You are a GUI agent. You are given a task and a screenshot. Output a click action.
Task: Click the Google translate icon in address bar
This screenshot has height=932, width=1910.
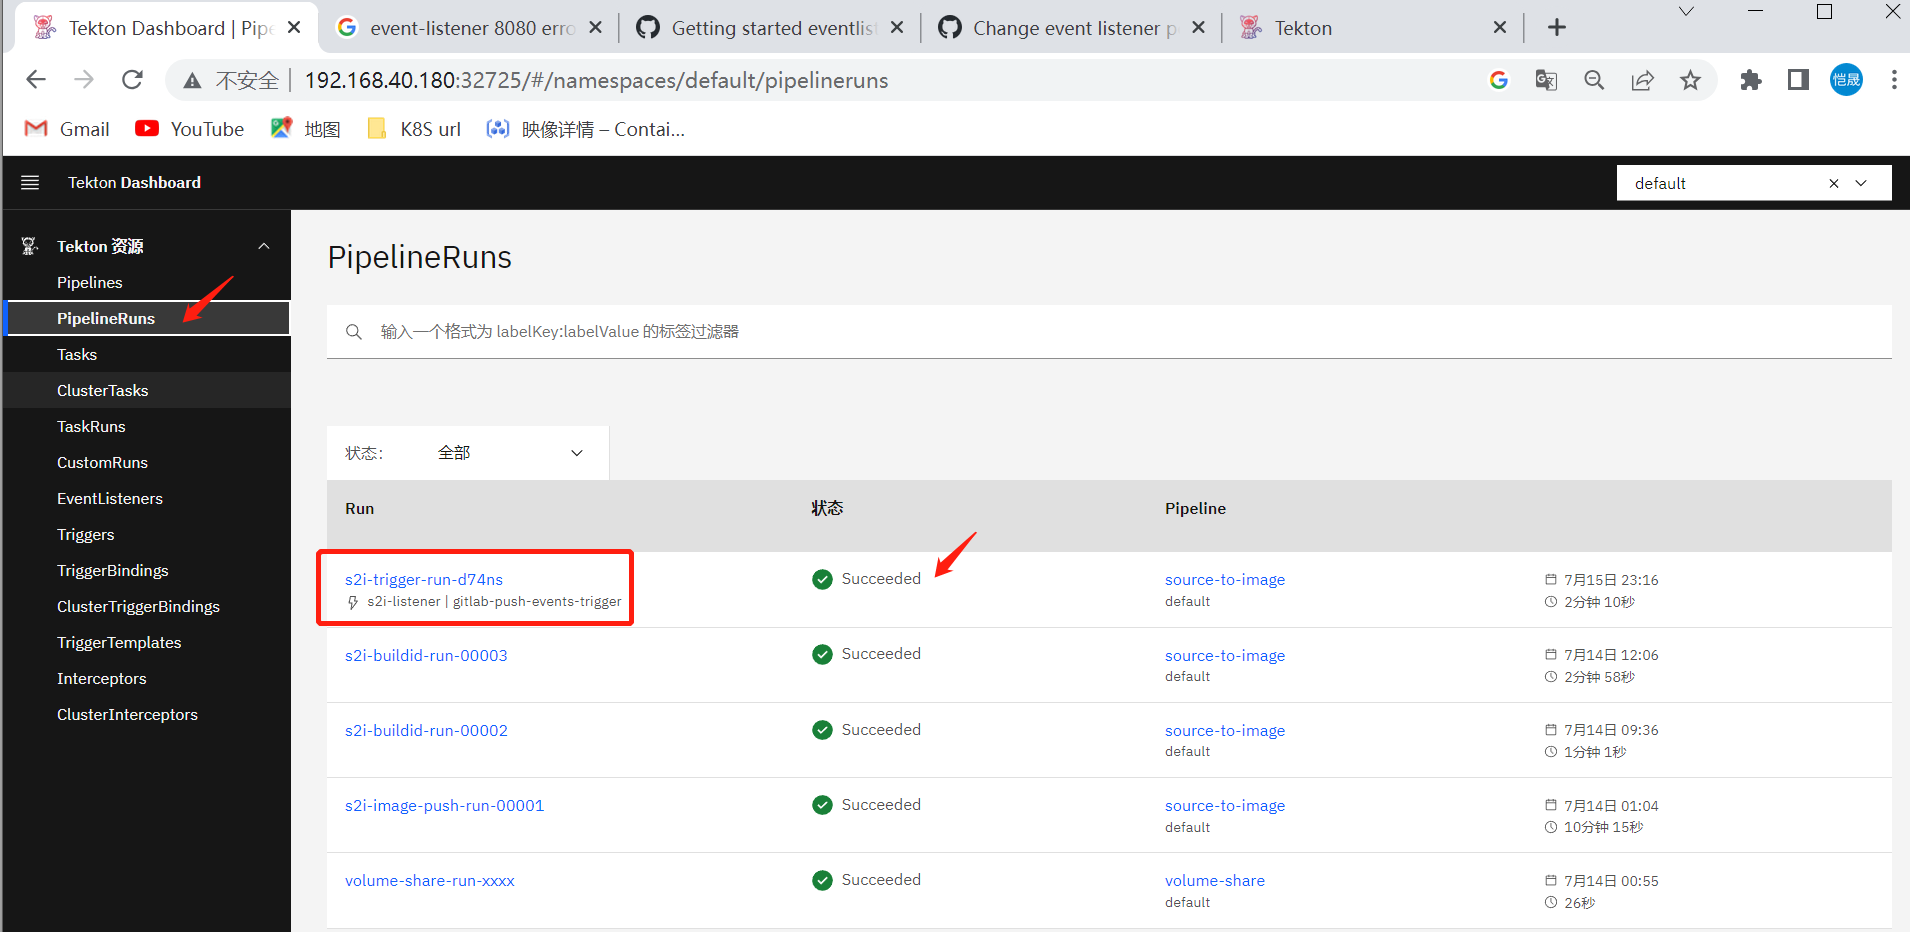1545,80
